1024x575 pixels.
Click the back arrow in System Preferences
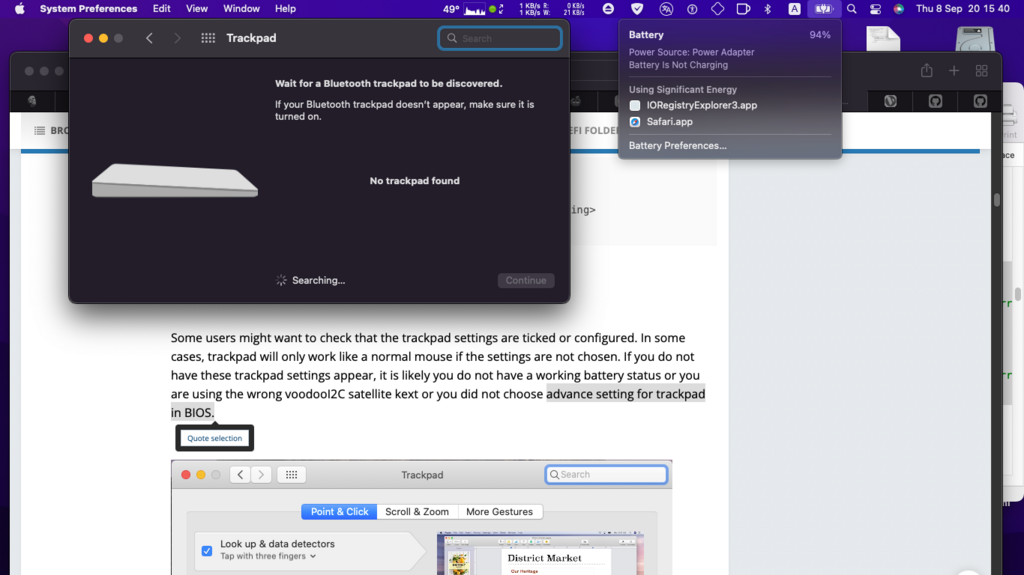(x=149, y=38)
